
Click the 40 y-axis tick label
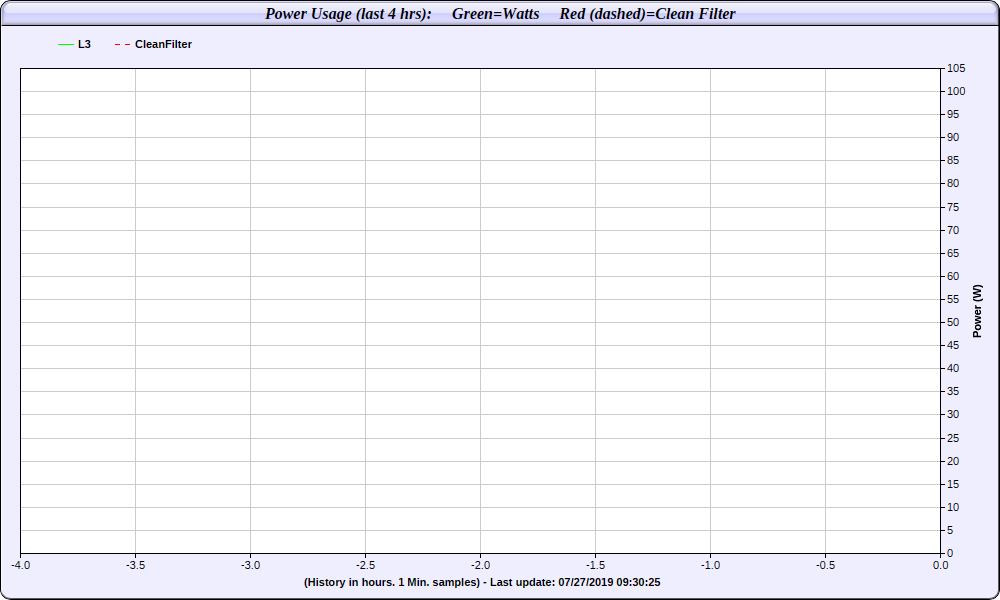[953, 368]
